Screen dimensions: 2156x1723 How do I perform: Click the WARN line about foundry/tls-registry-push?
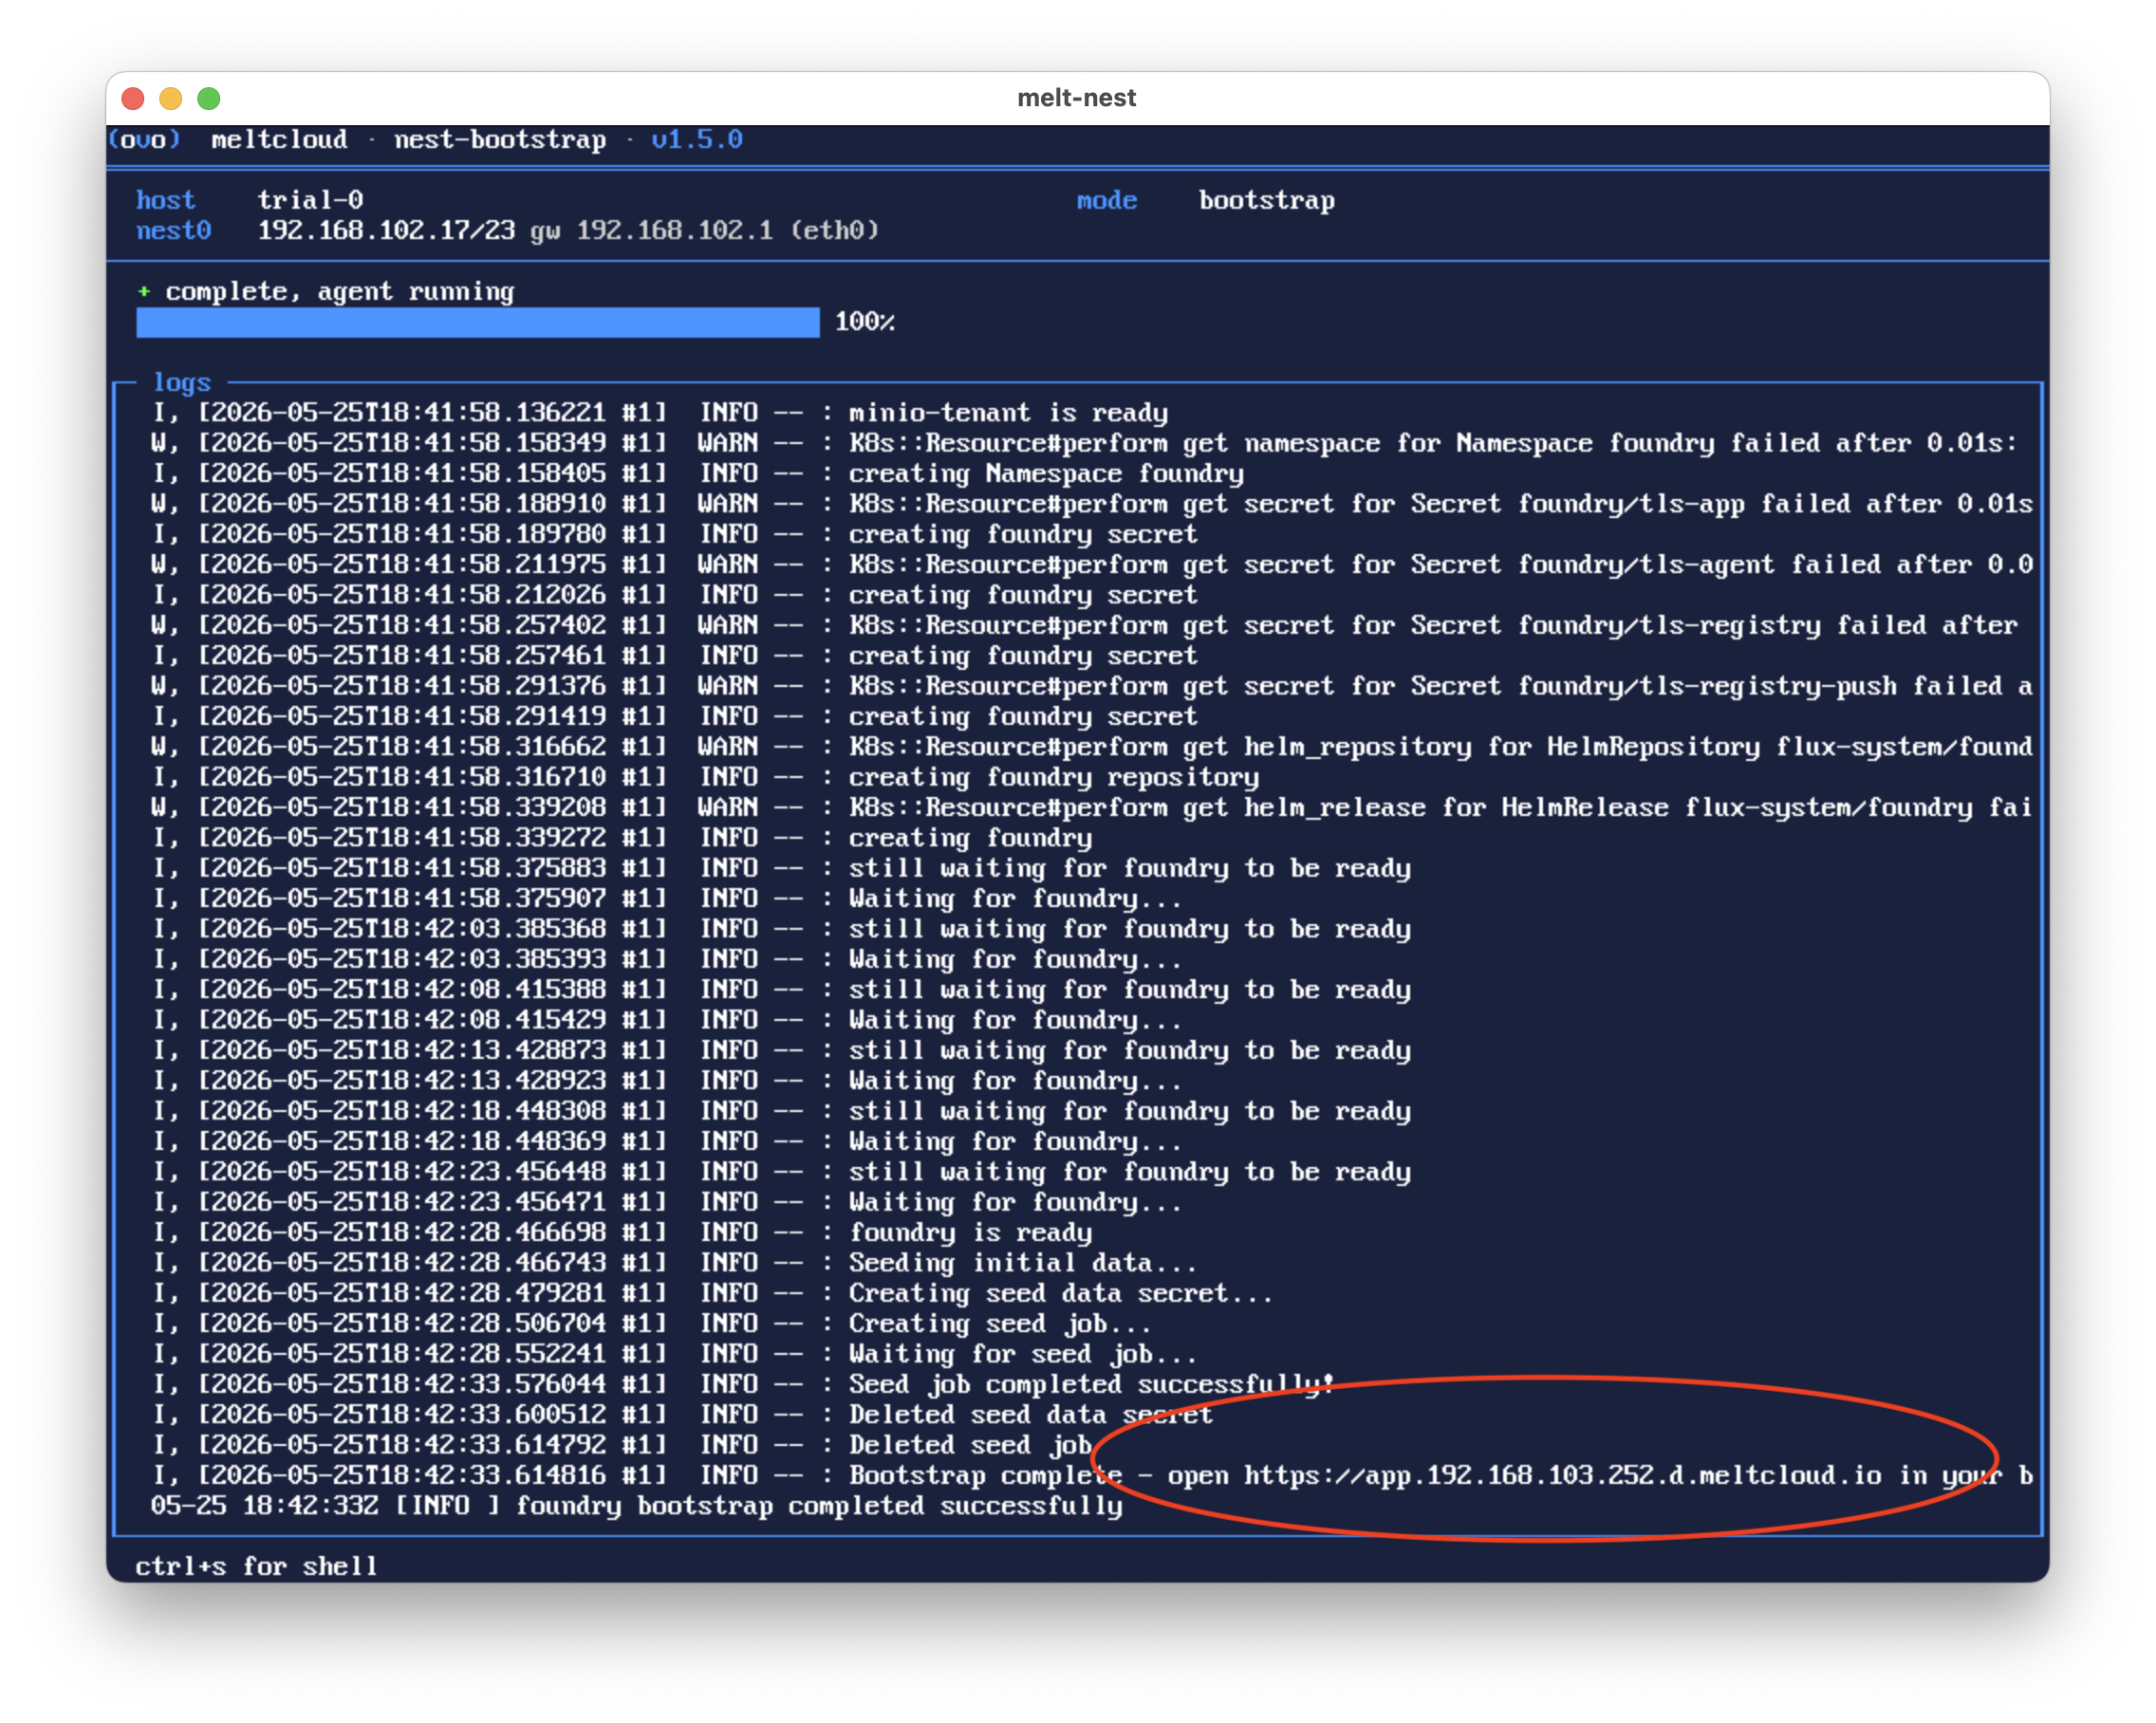pos(1092,685)
